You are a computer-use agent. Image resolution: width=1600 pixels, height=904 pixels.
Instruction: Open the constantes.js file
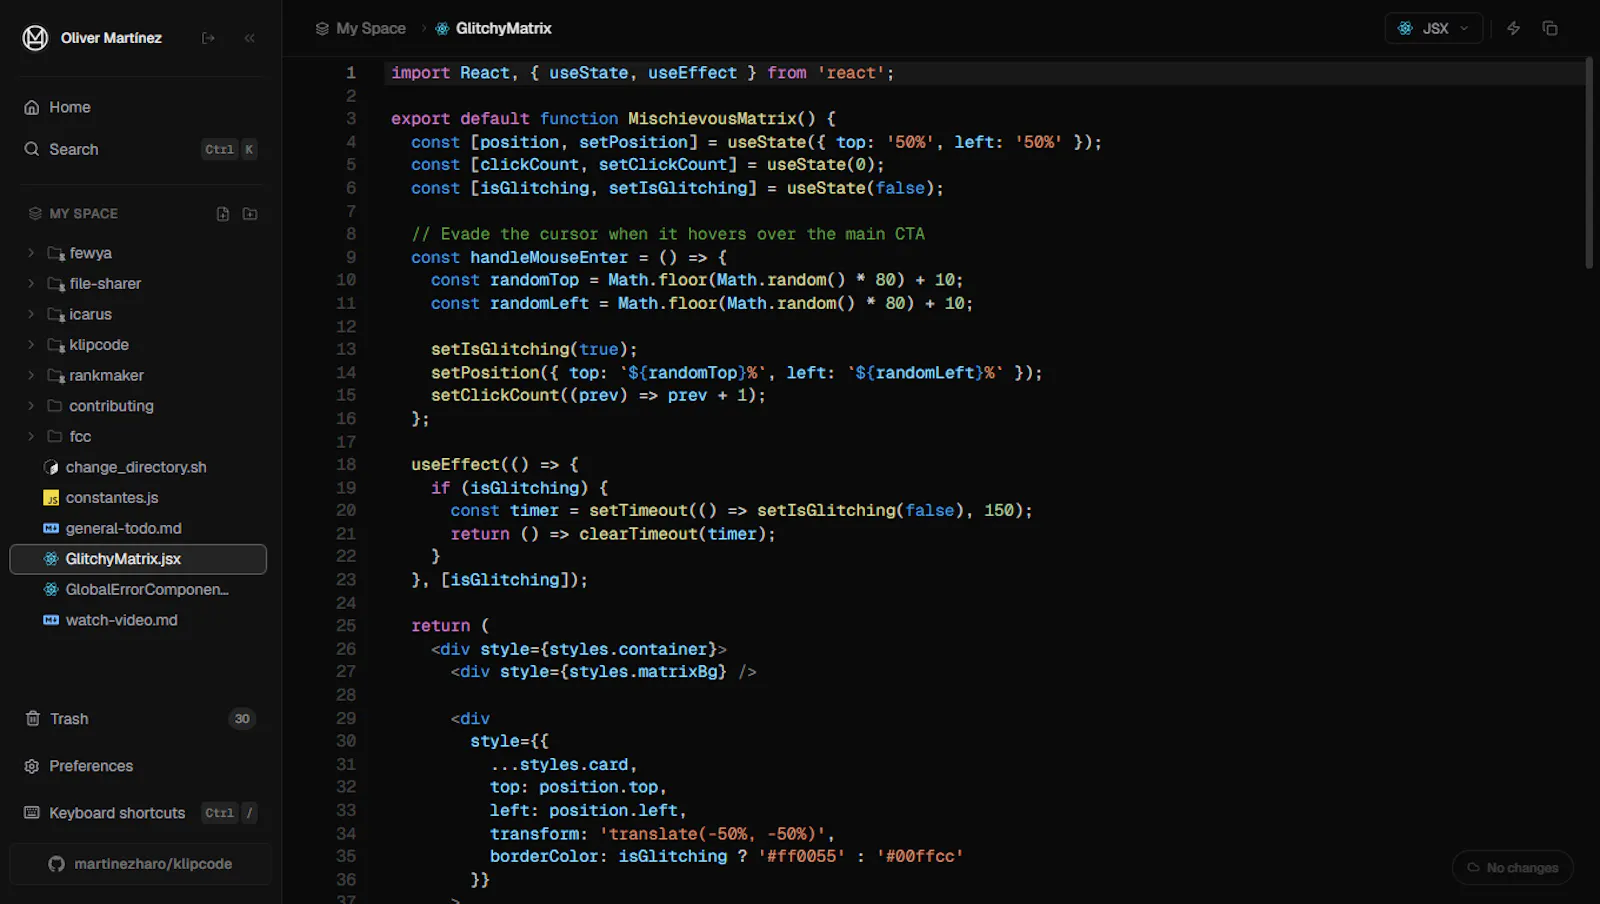[138, 498]
